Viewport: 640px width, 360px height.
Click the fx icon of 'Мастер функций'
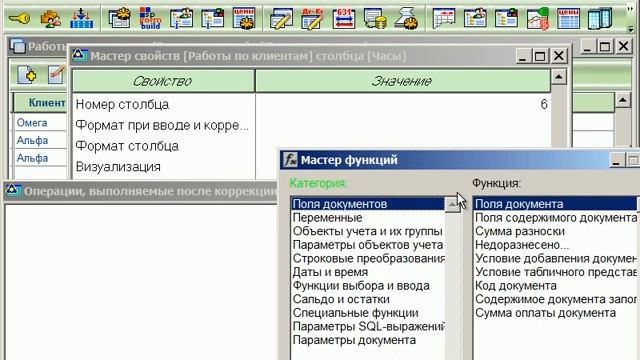[x=290, y=160]
